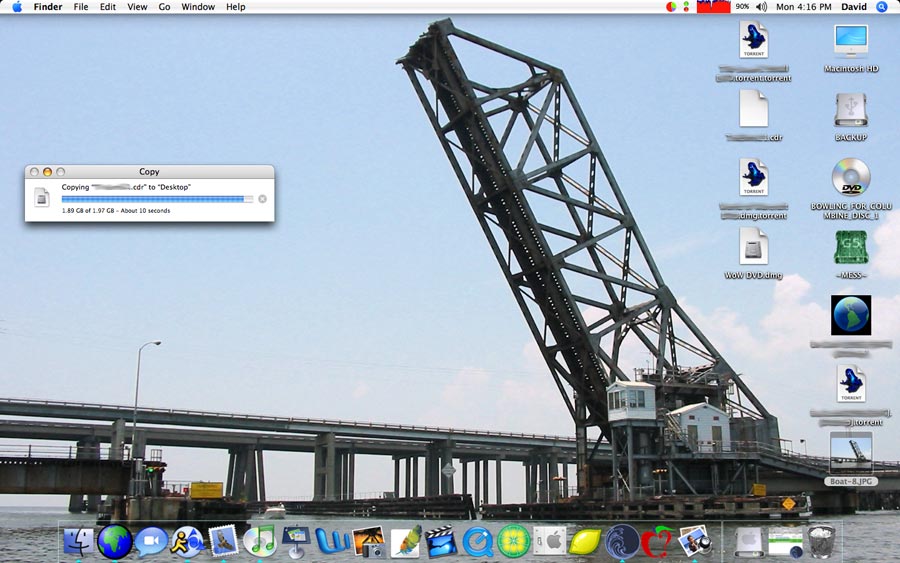The width and height of the screenshot is (900, 563).
Task: Launch QuickTime Player from the Dock
Action: (x=478, y=542)
